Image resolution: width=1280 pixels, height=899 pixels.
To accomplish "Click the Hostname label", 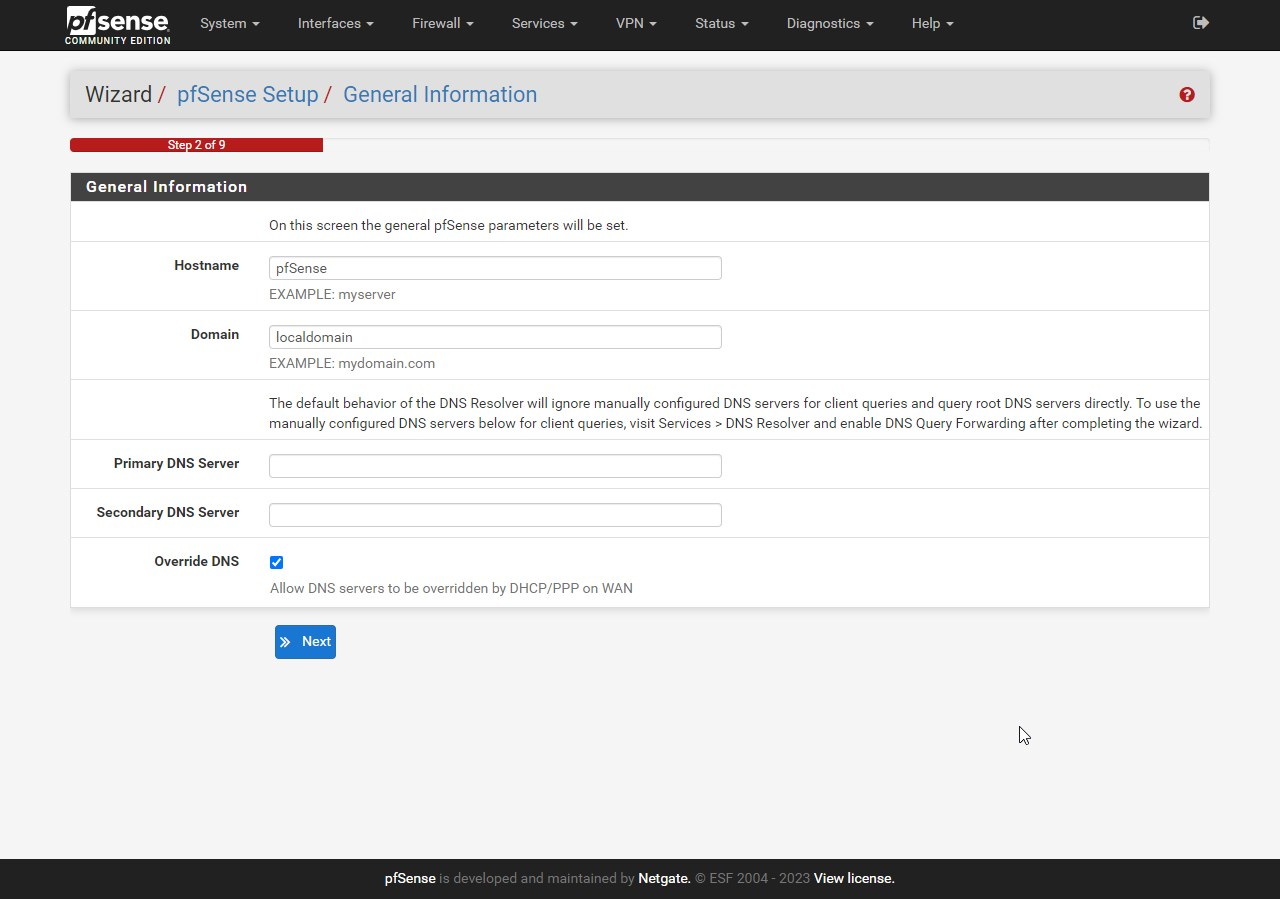I will coord(206,266).
